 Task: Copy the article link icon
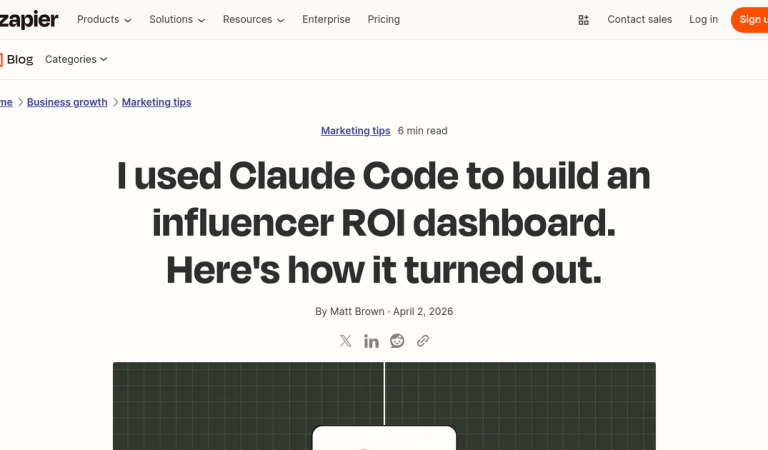[423, 341]
